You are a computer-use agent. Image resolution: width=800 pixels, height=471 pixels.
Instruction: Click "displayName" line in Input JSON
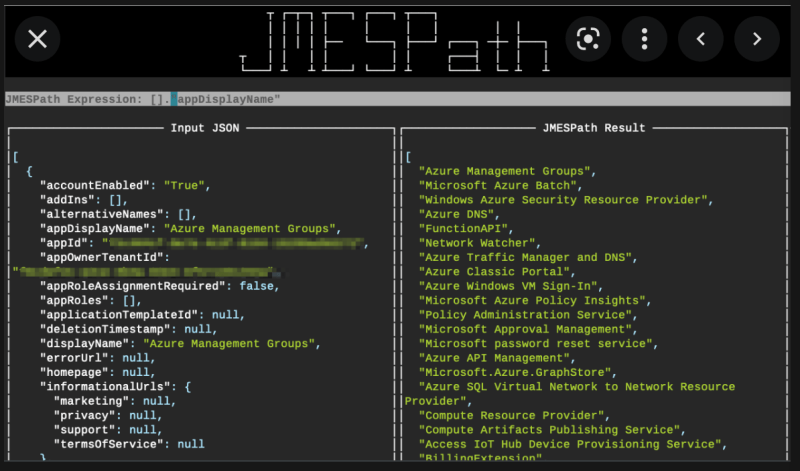point(180,343)
